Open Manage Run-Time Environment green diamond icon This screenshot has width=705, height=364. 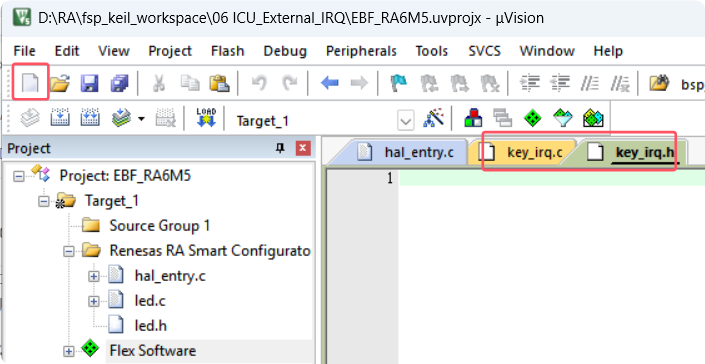[532, 118]
